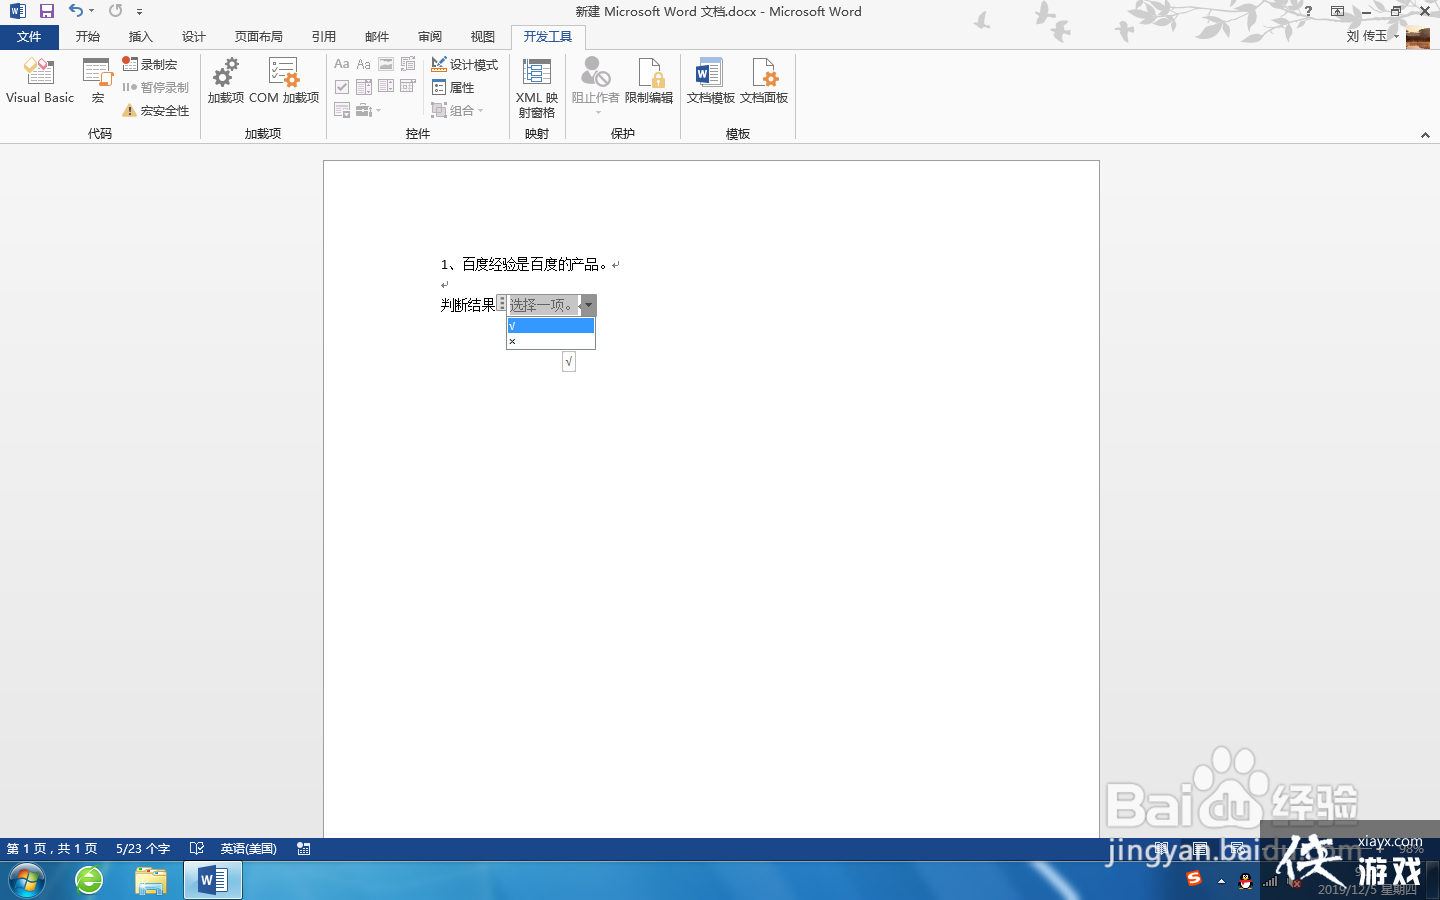Expand the 阻止作者 block authors menu

596,85
